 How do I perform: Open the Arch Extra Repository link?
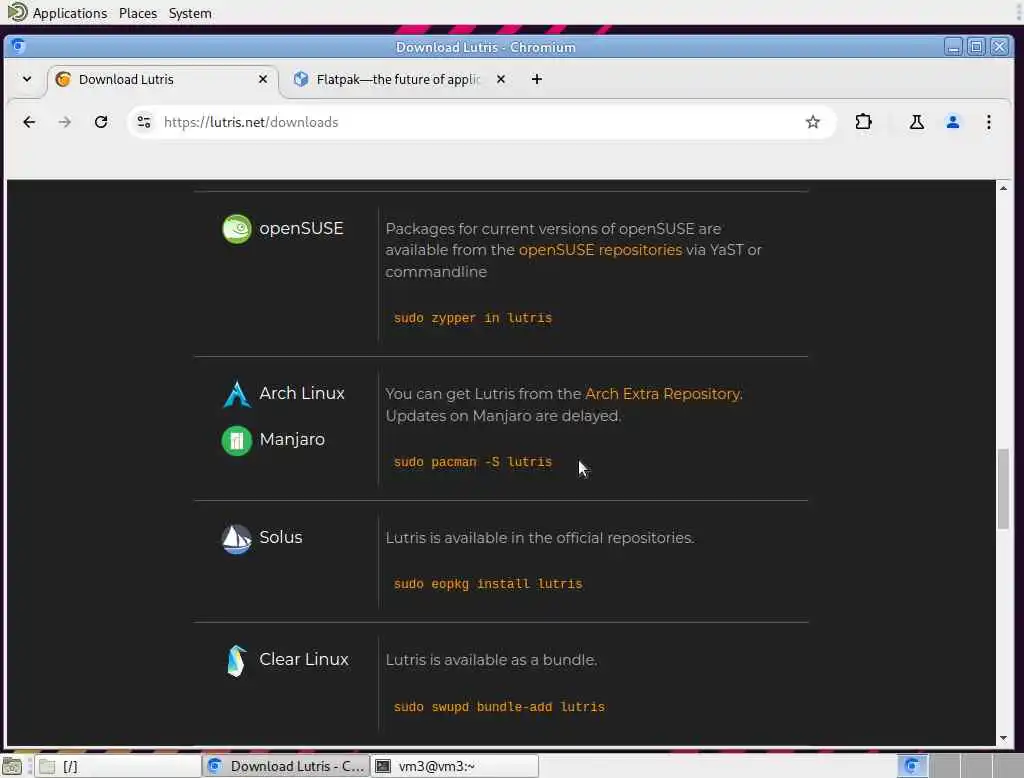664,394
